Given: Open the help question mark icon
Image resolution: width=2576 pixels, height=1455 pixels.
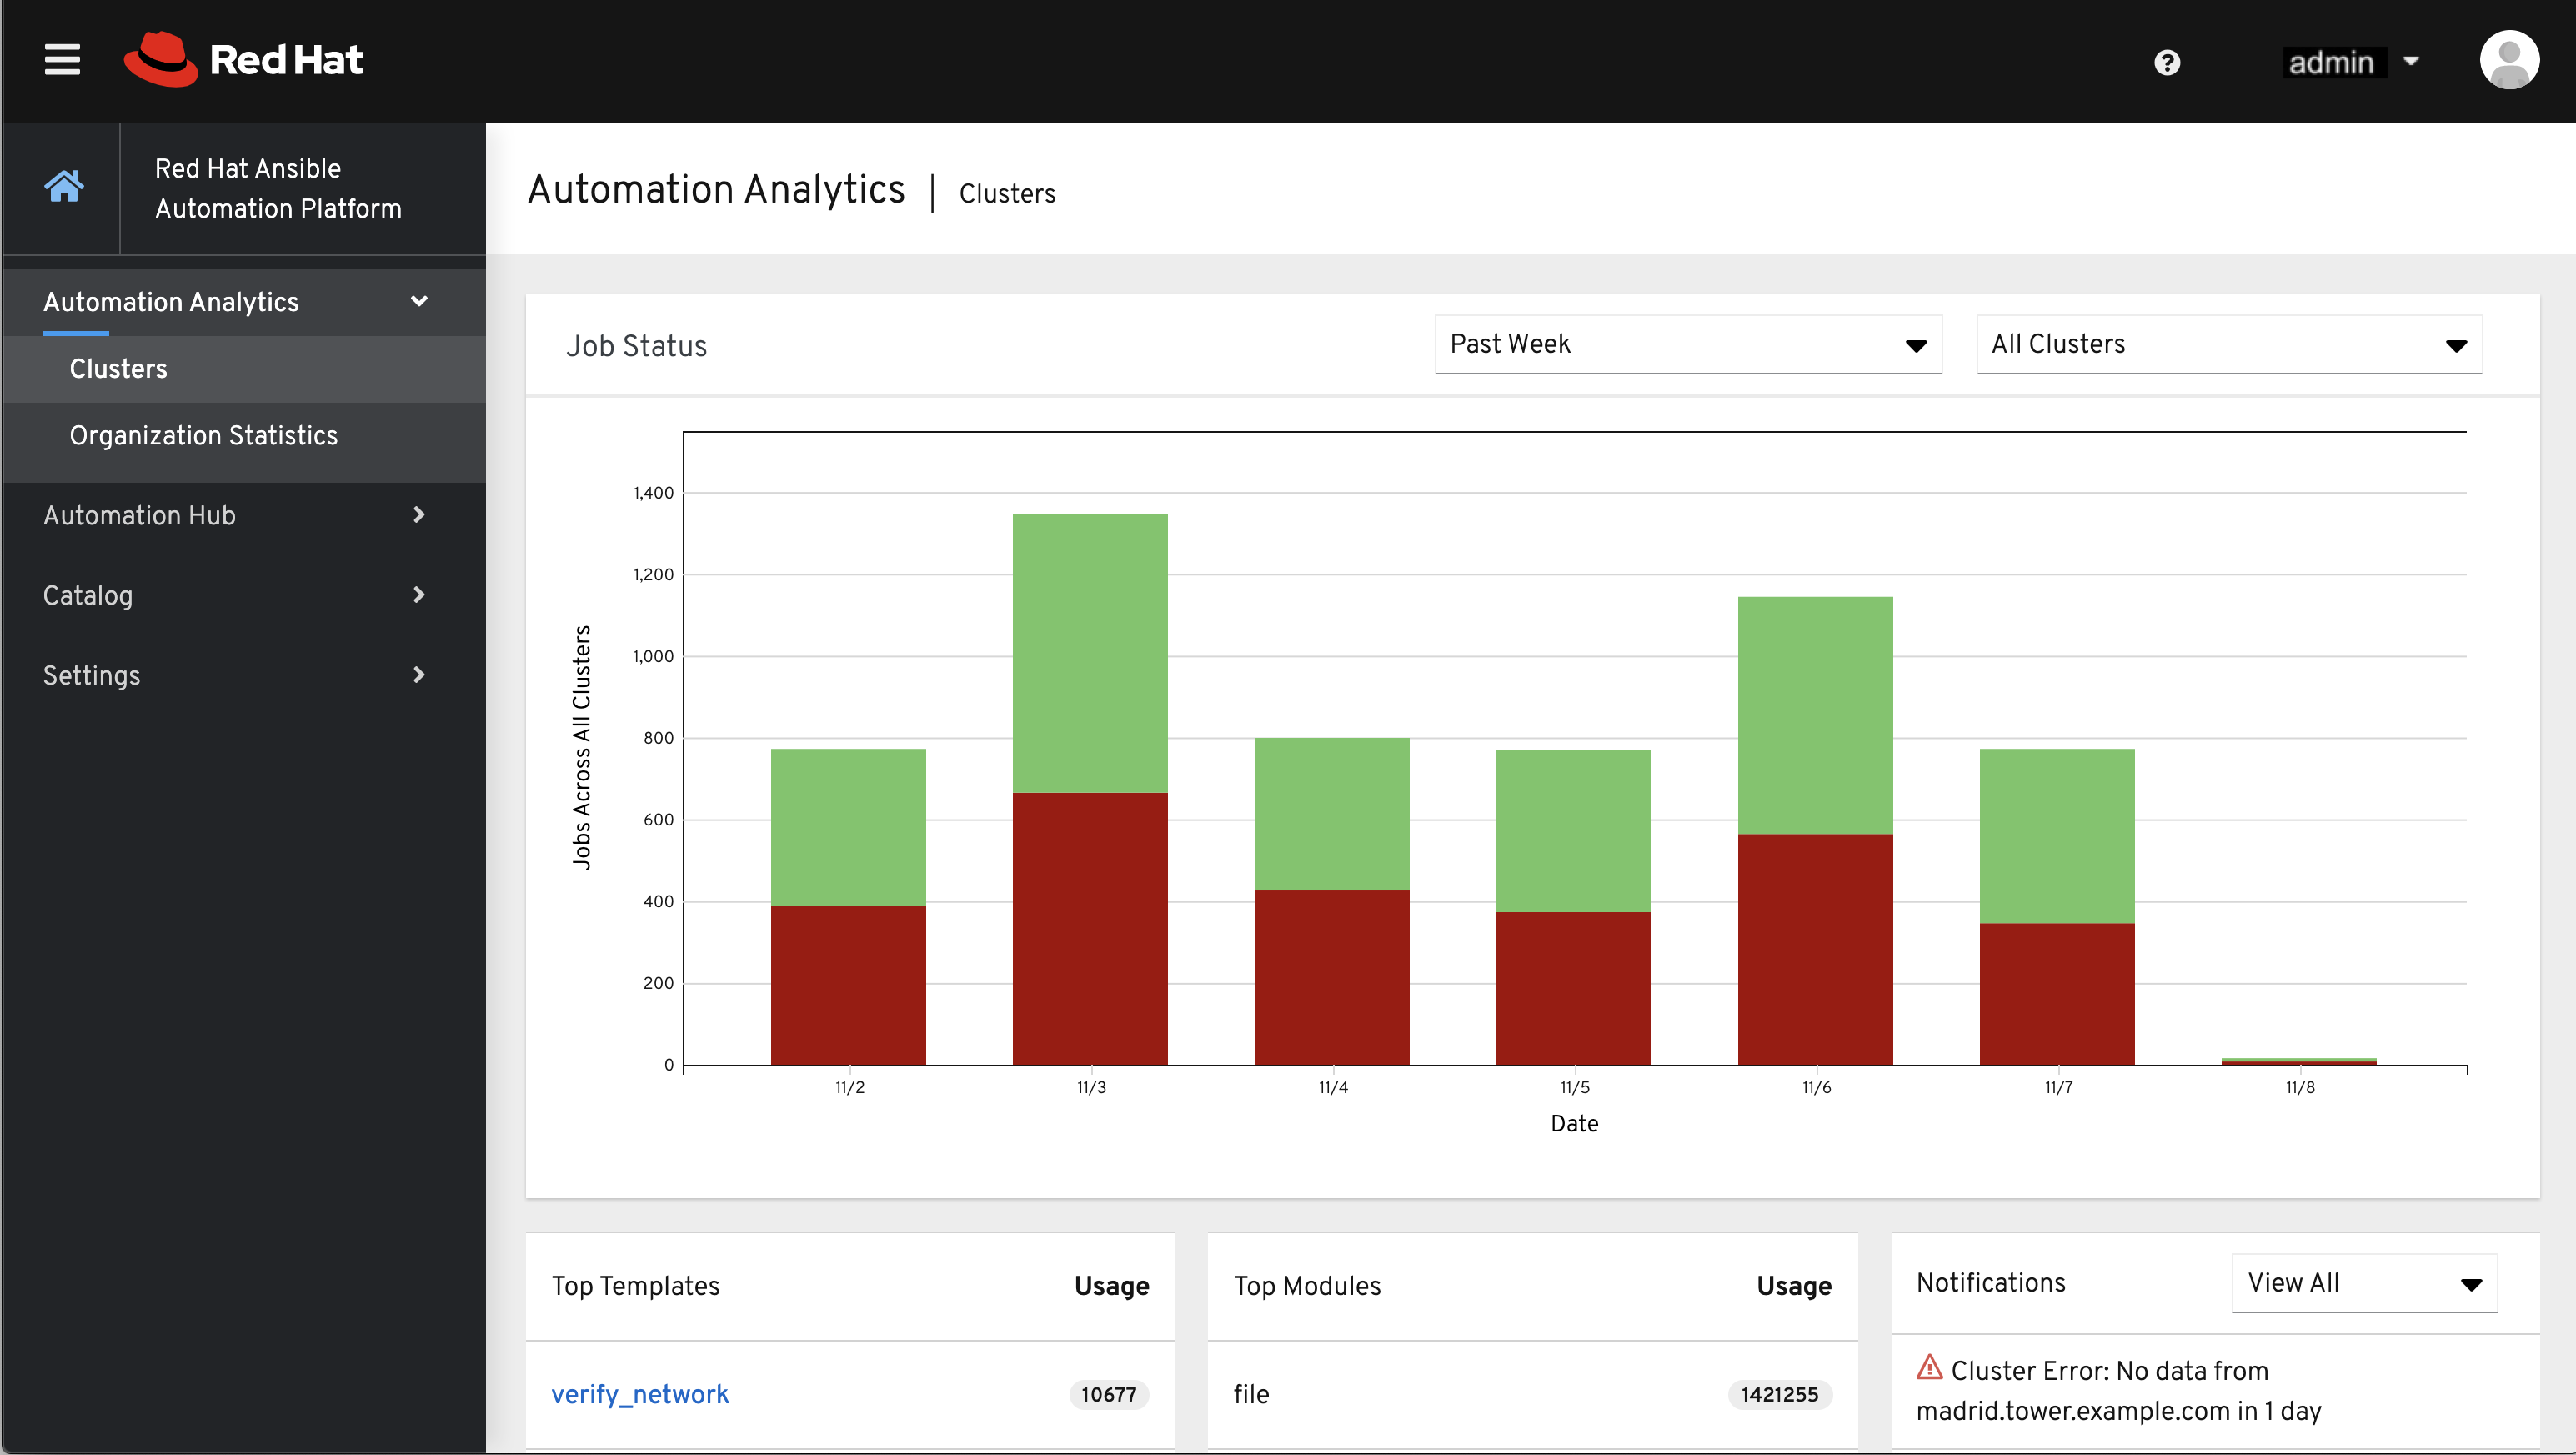Looking at the screenshot, I should 2166,63.
